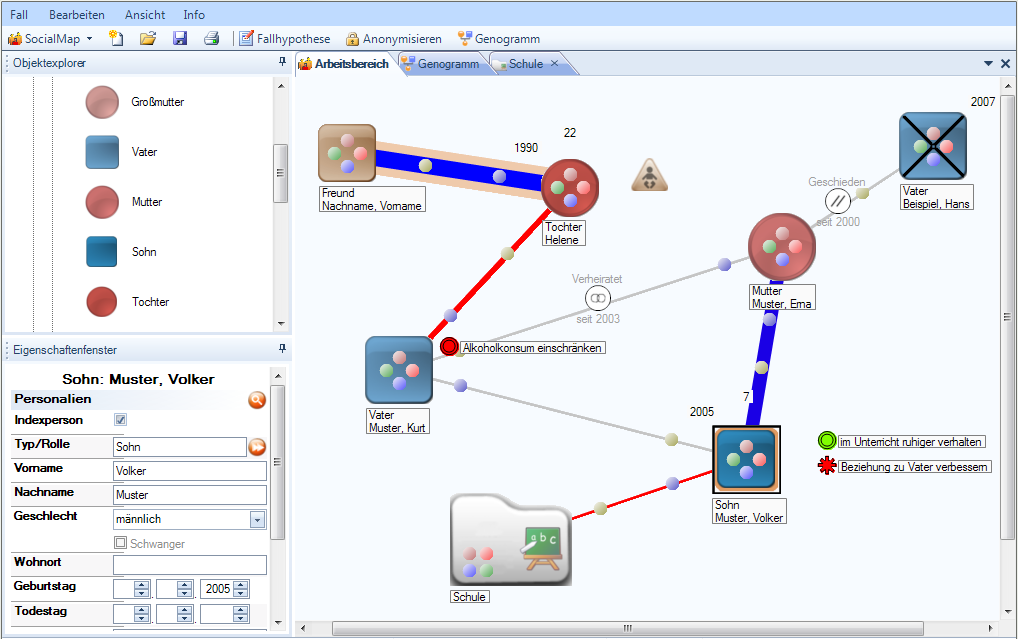Image resolution: width=1018 pixels, height=639 pixels.
Task: Click the Save diskette toolbar icon
Action: click(180, 38)
